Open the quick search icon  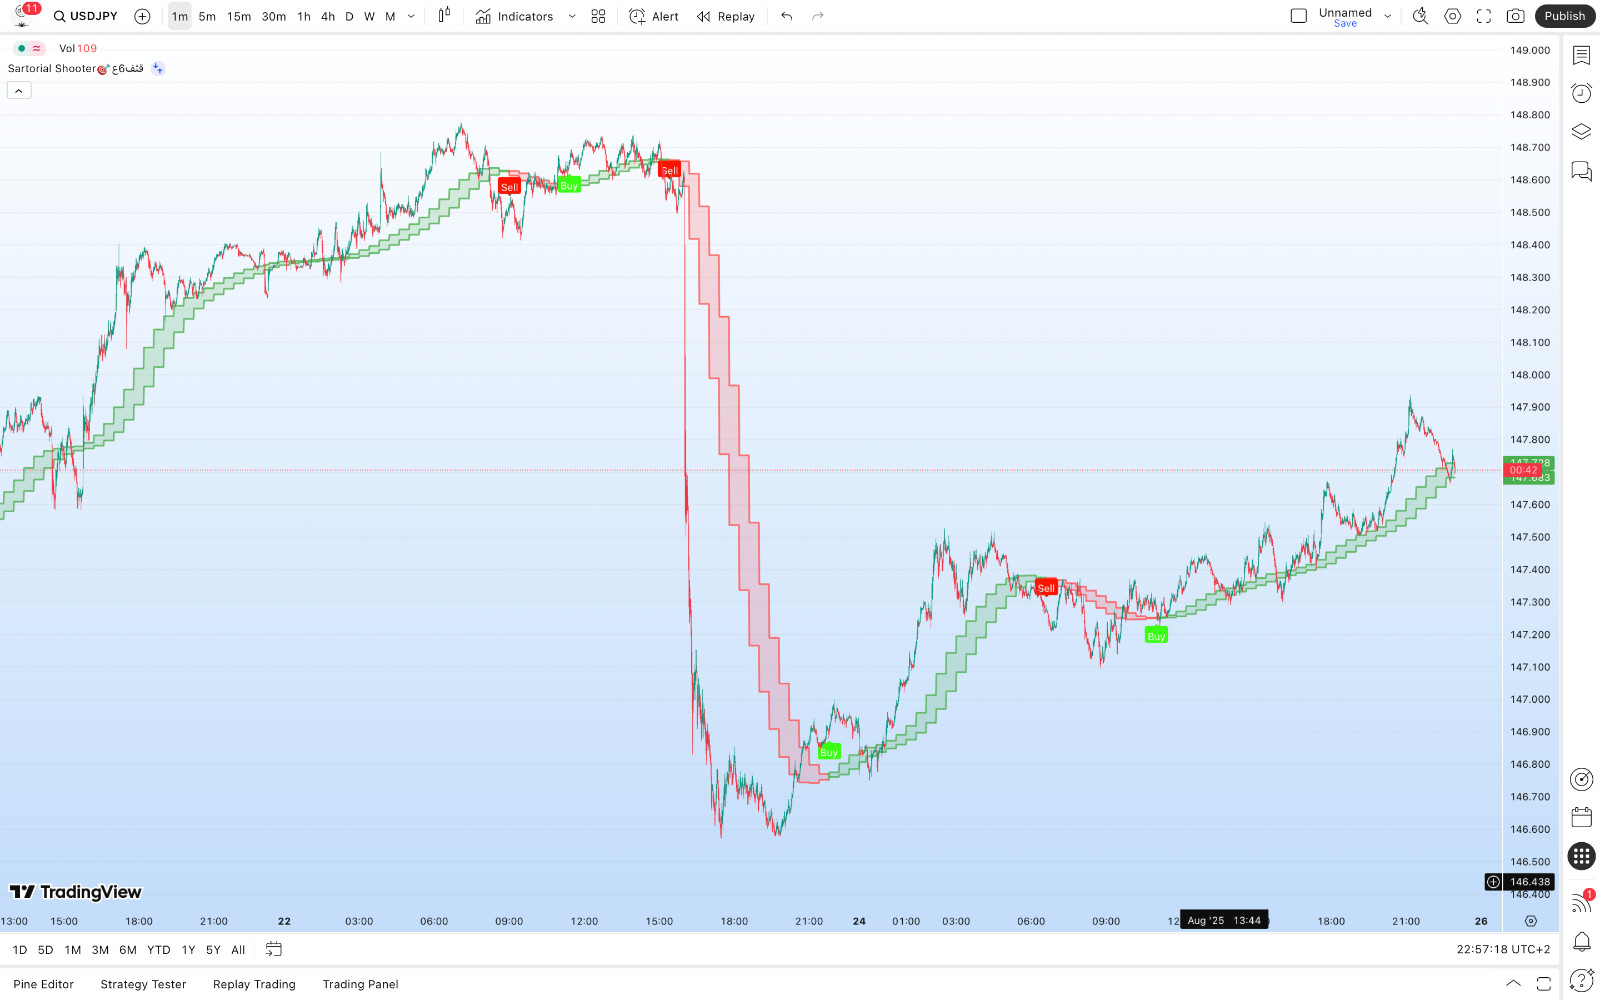tap(1420, 16)
